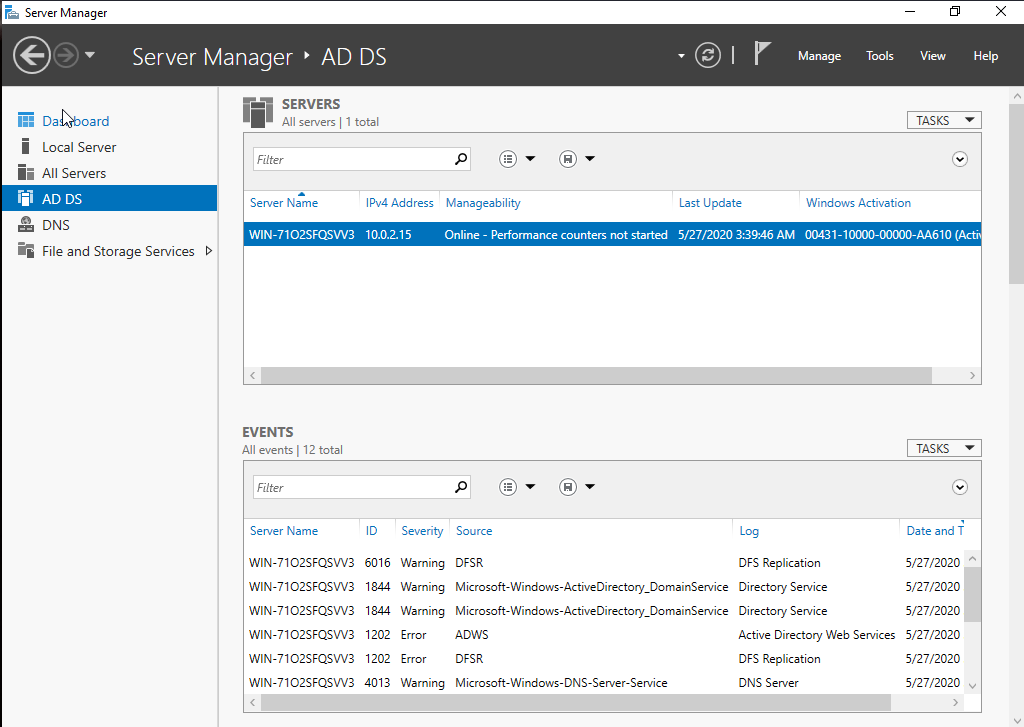Image resolution: width=1024 pixels, height=727 pixels.
Task: Expand File and Storage Services arrow
Action: 208,251
